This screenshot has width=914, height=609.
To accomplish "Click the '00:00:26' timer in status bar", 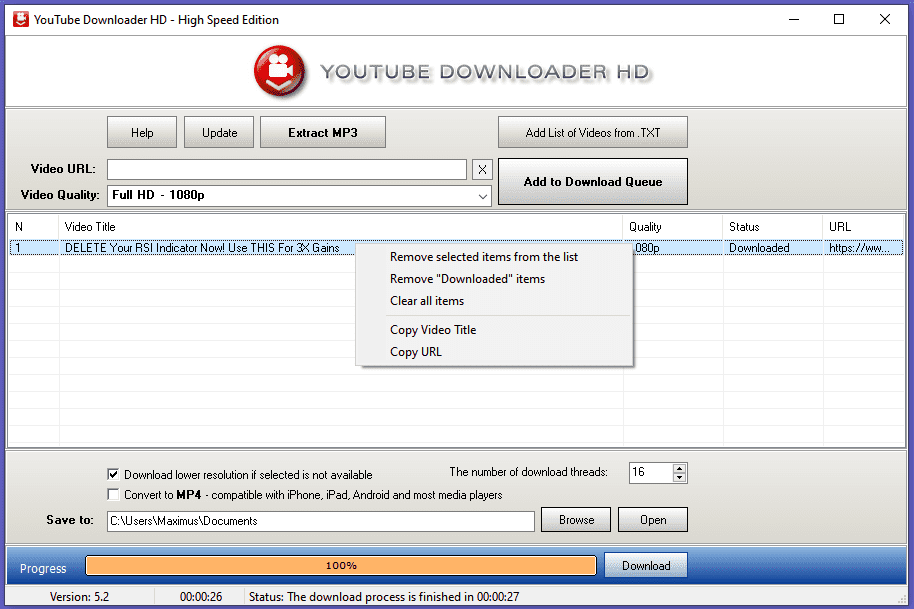I will 201,597.
